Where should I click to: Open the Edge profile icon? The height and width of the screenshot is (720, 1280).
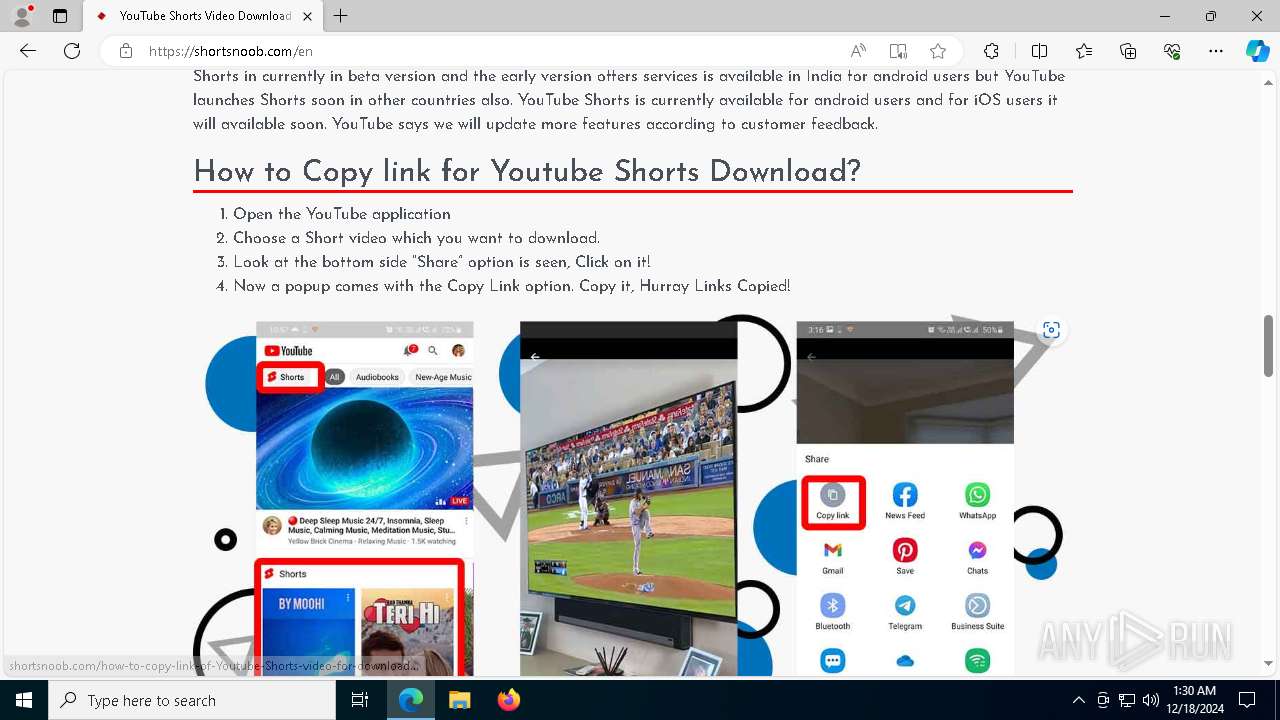pyautogui.click(x=22, y=16)
